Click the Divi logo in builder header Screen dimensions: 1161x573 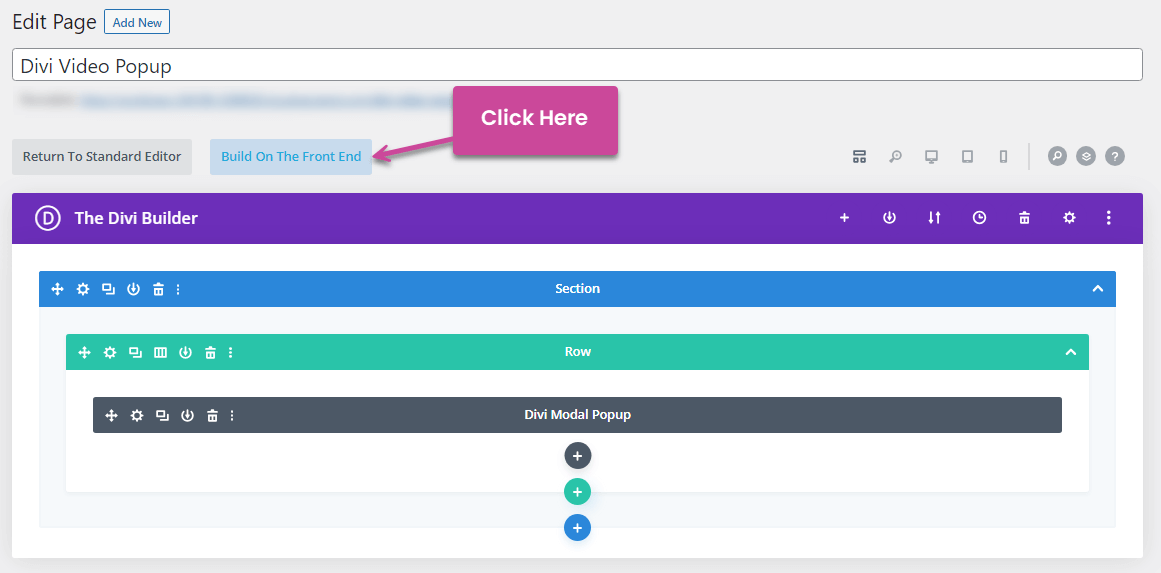tap(47, 218)
